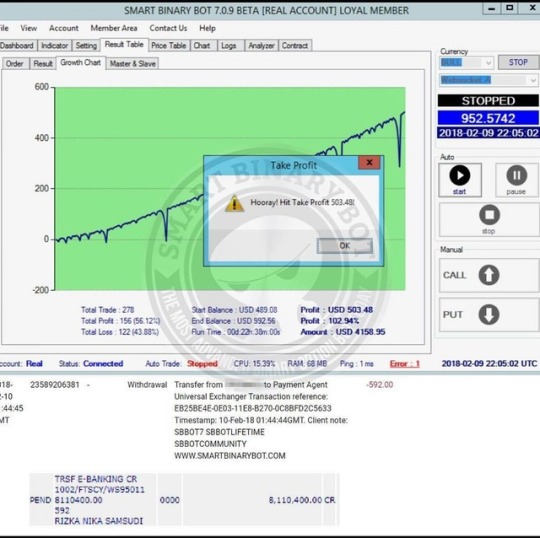Select the Result Table tab
540x538 pixels.
pyautogui.click(x=124, y=44)
